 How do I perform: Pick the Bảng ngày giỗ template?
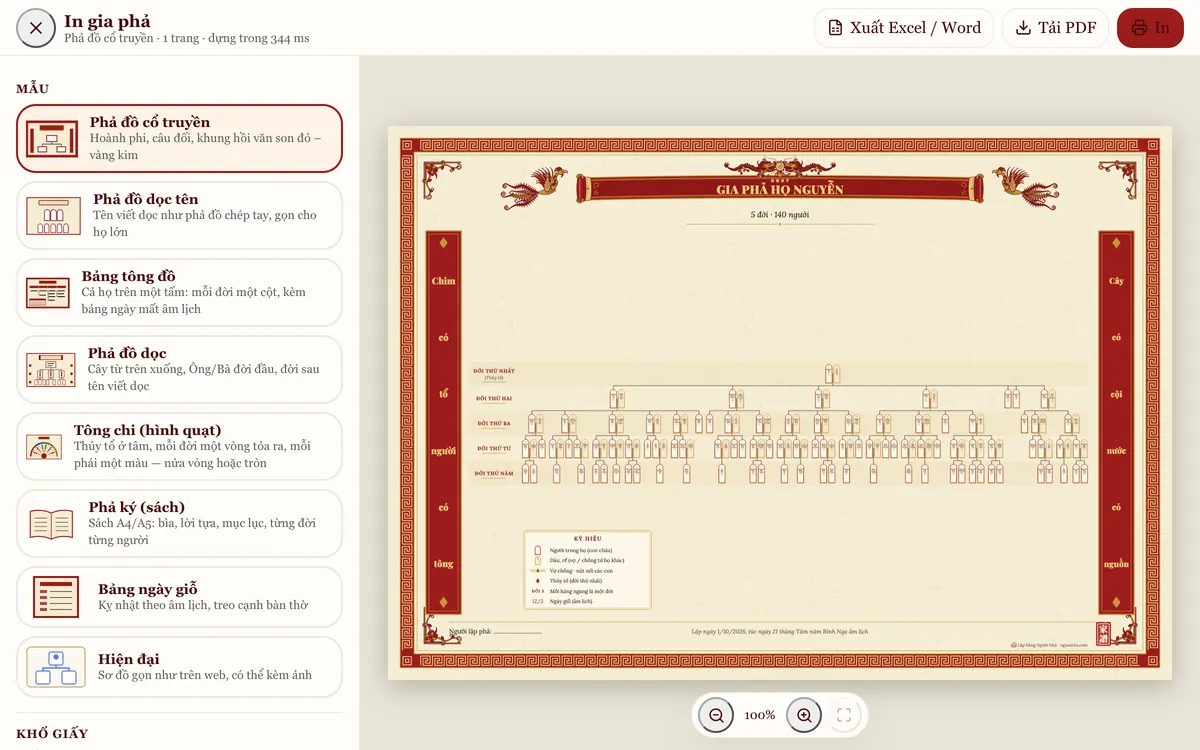point(179,597)
